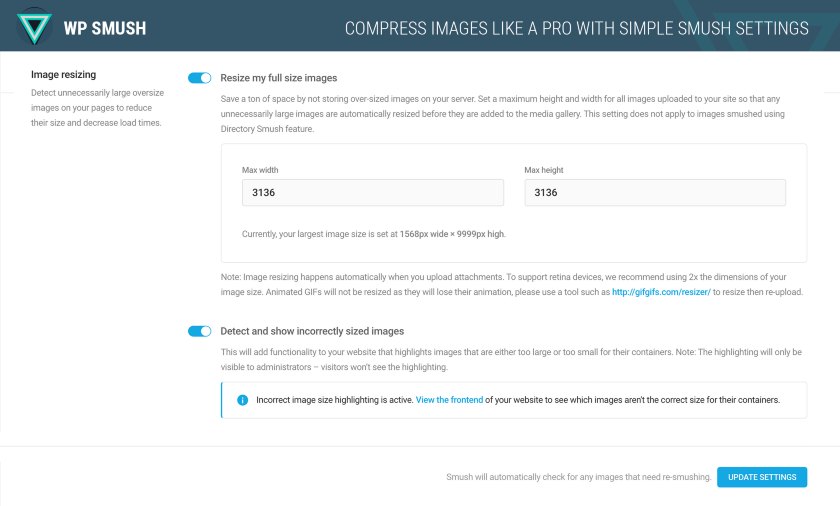Viewport: 840px width, 506px height.
Task: Click the re-smushing auto-check message
Action: tap(579, 477)
